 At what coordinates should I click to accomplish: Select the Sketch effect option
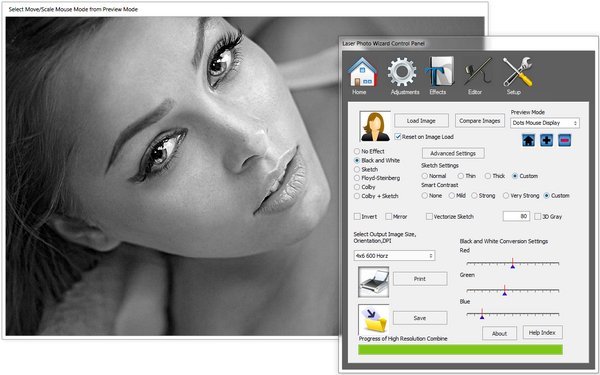366,169
